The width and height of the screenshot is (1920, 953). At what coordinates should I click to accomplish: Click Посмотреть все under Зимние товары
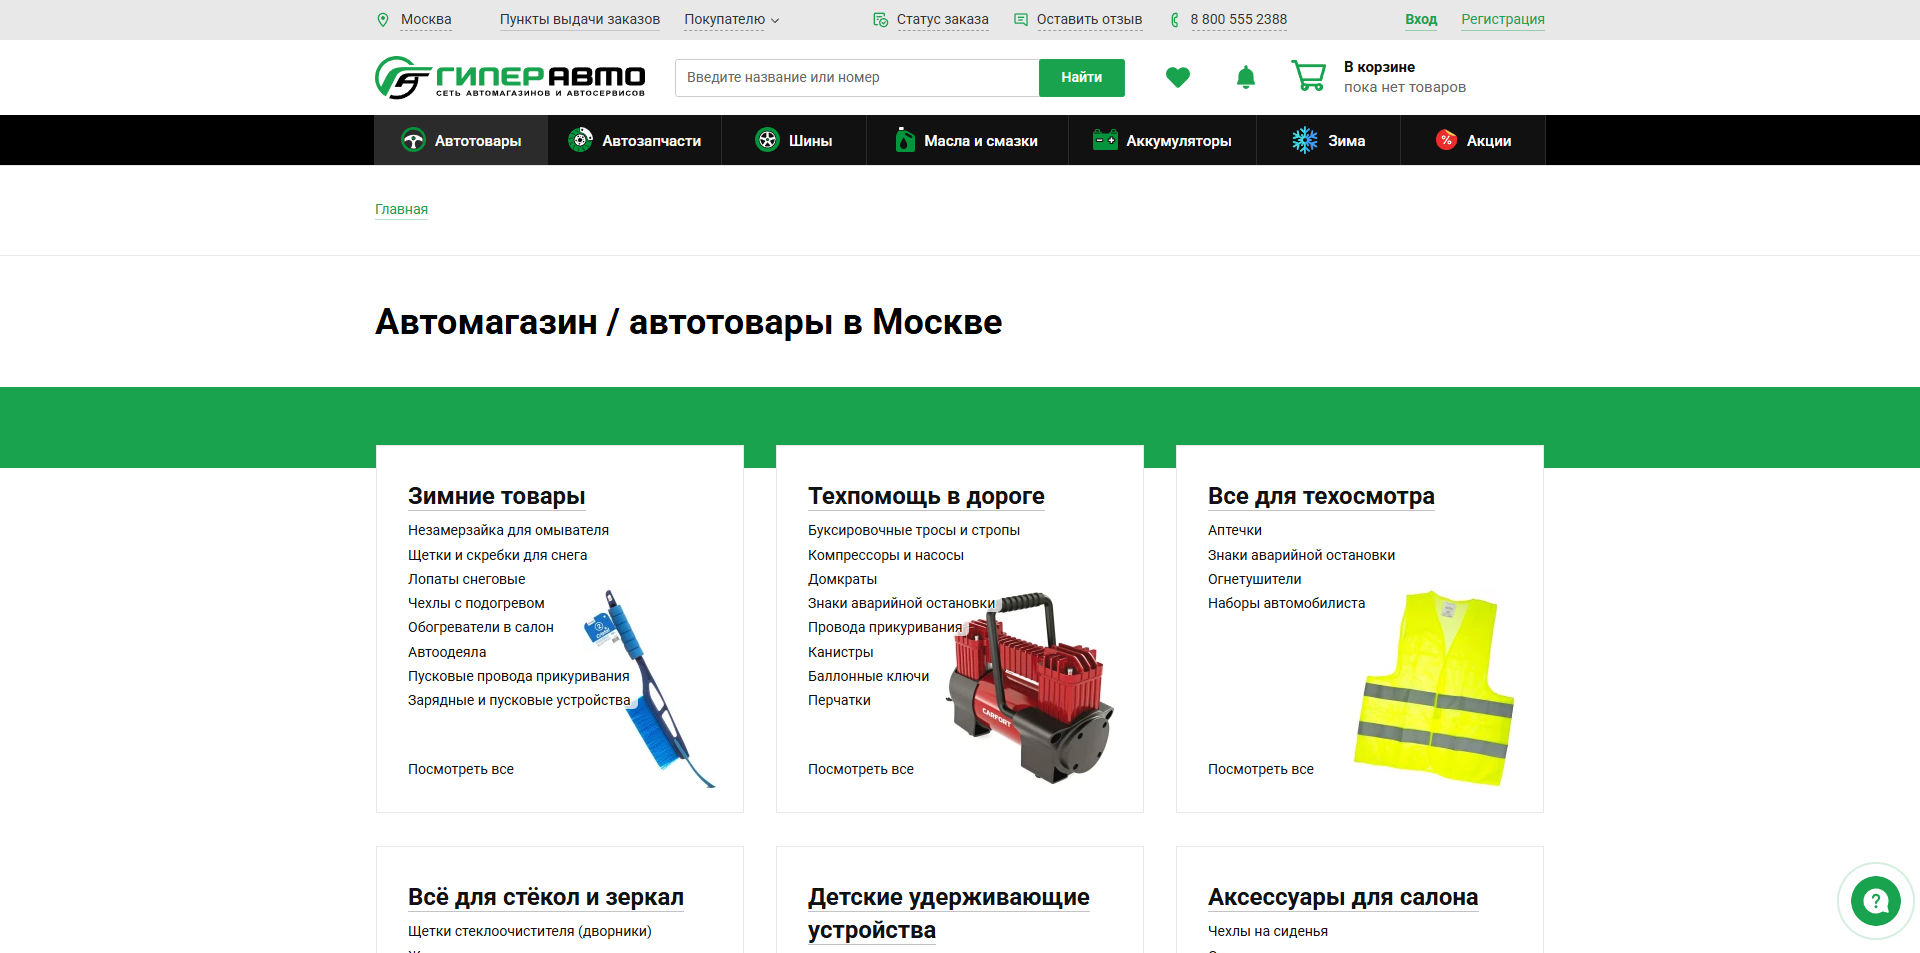460,769
